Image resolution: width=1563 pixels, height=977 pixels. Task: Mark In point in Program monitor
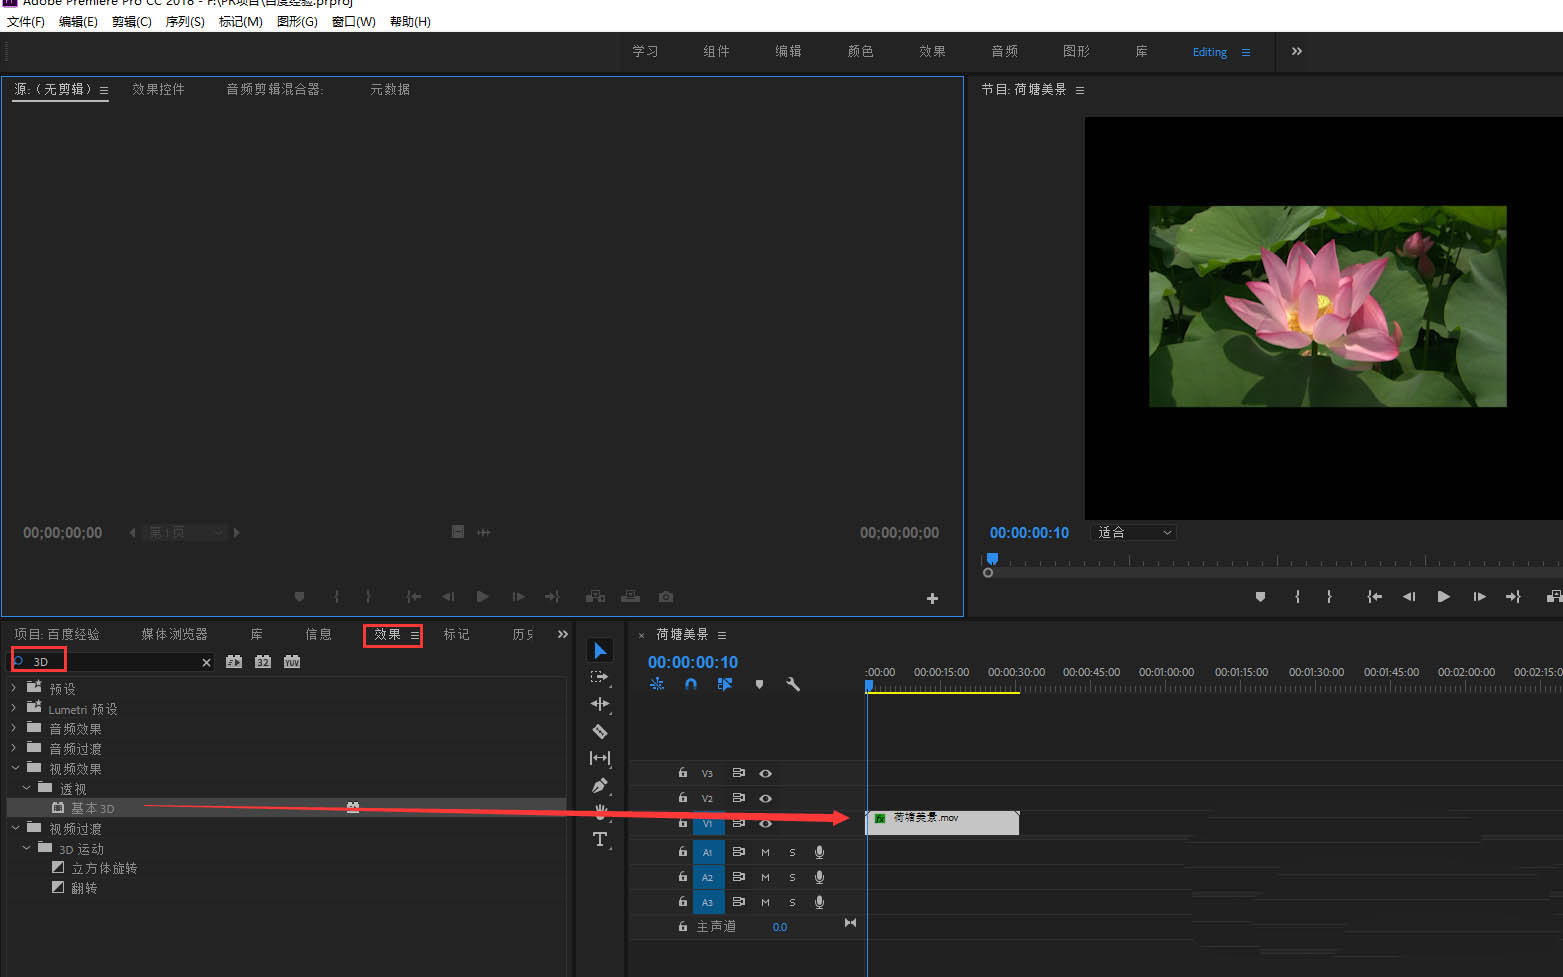pos(1297,597)
